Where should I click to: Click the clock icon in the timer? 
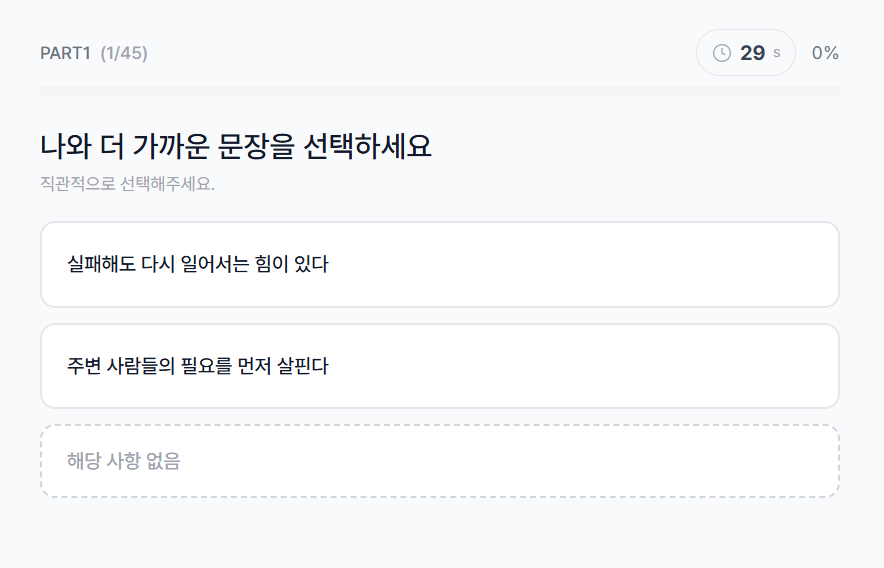(x=722, y=53)
